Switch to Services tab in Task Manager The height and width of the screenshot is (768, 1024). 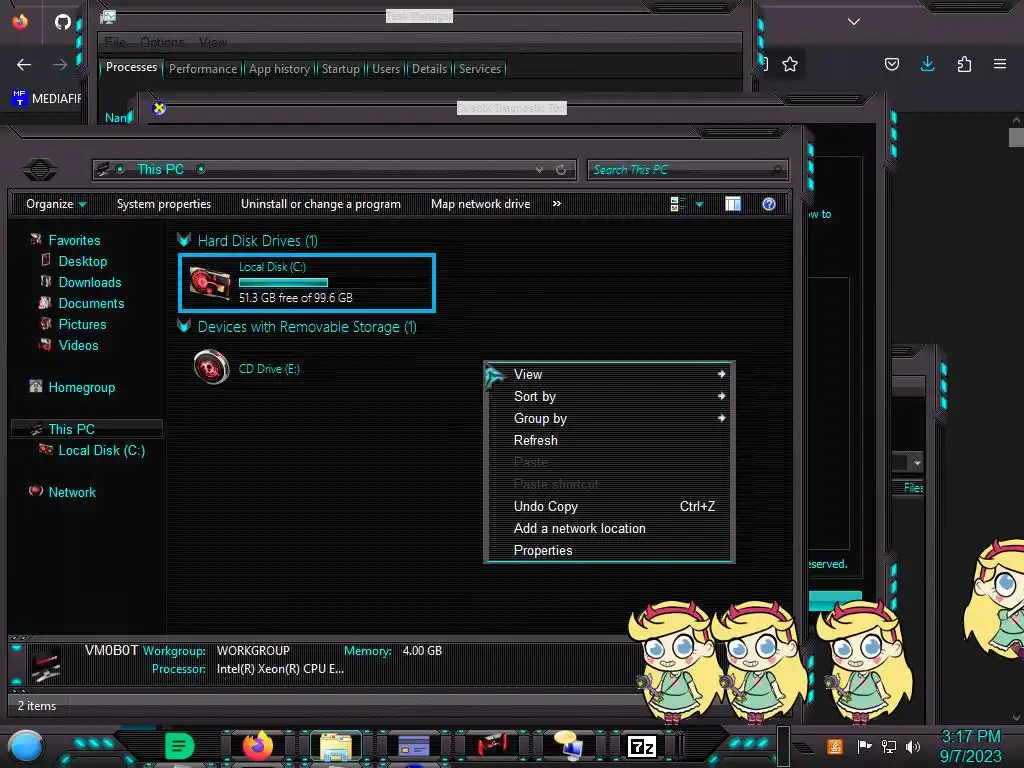coord(479,69)
